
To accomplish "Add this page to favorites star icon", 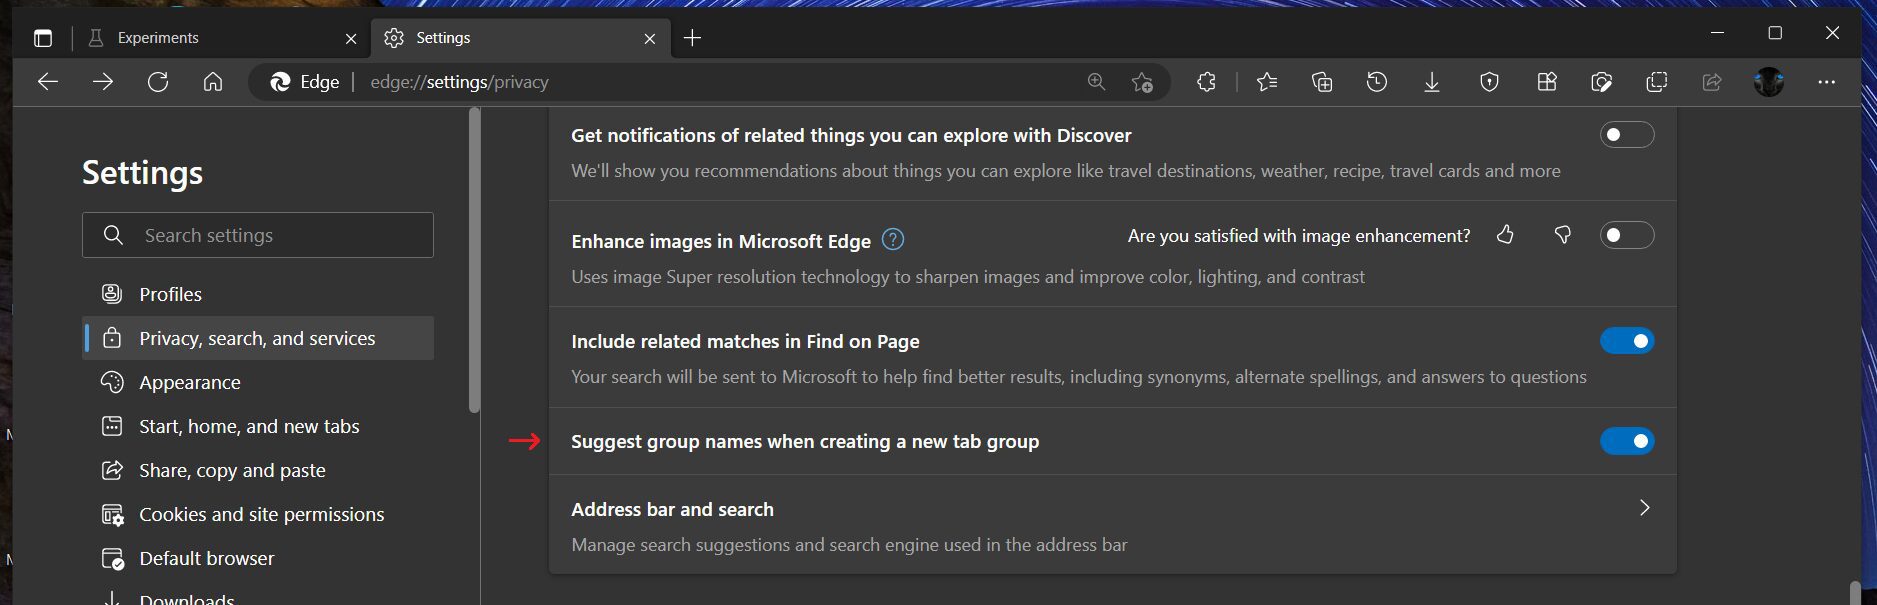I will pyautogui.click(x=1142, y=82).
